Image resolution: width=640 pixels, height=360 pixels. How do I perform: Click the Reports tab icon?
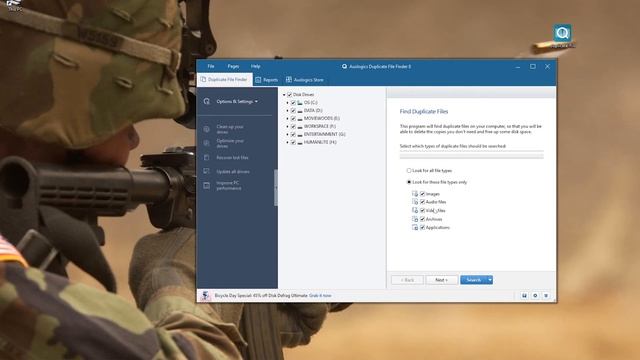coord(258,80)
